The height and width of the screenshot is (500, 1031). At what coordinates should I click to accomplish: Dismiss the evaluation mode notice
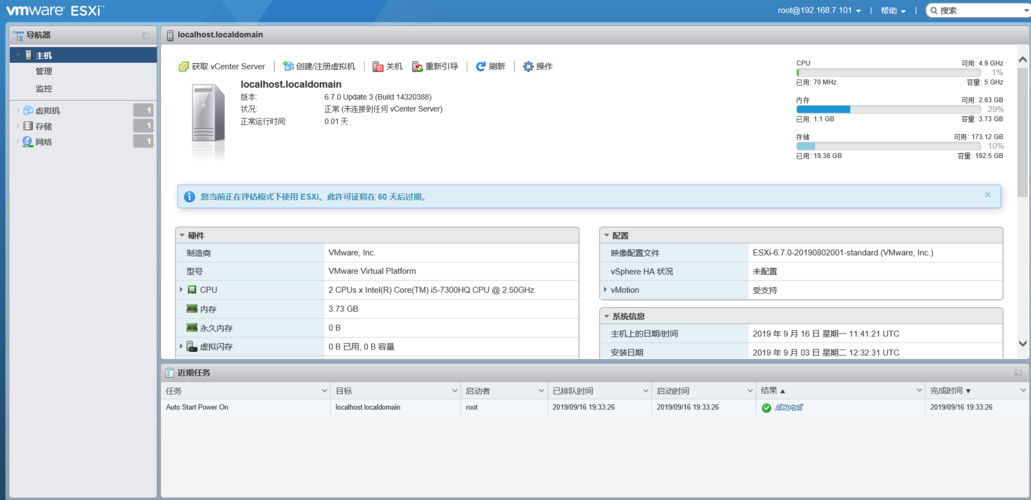point(988,195)
